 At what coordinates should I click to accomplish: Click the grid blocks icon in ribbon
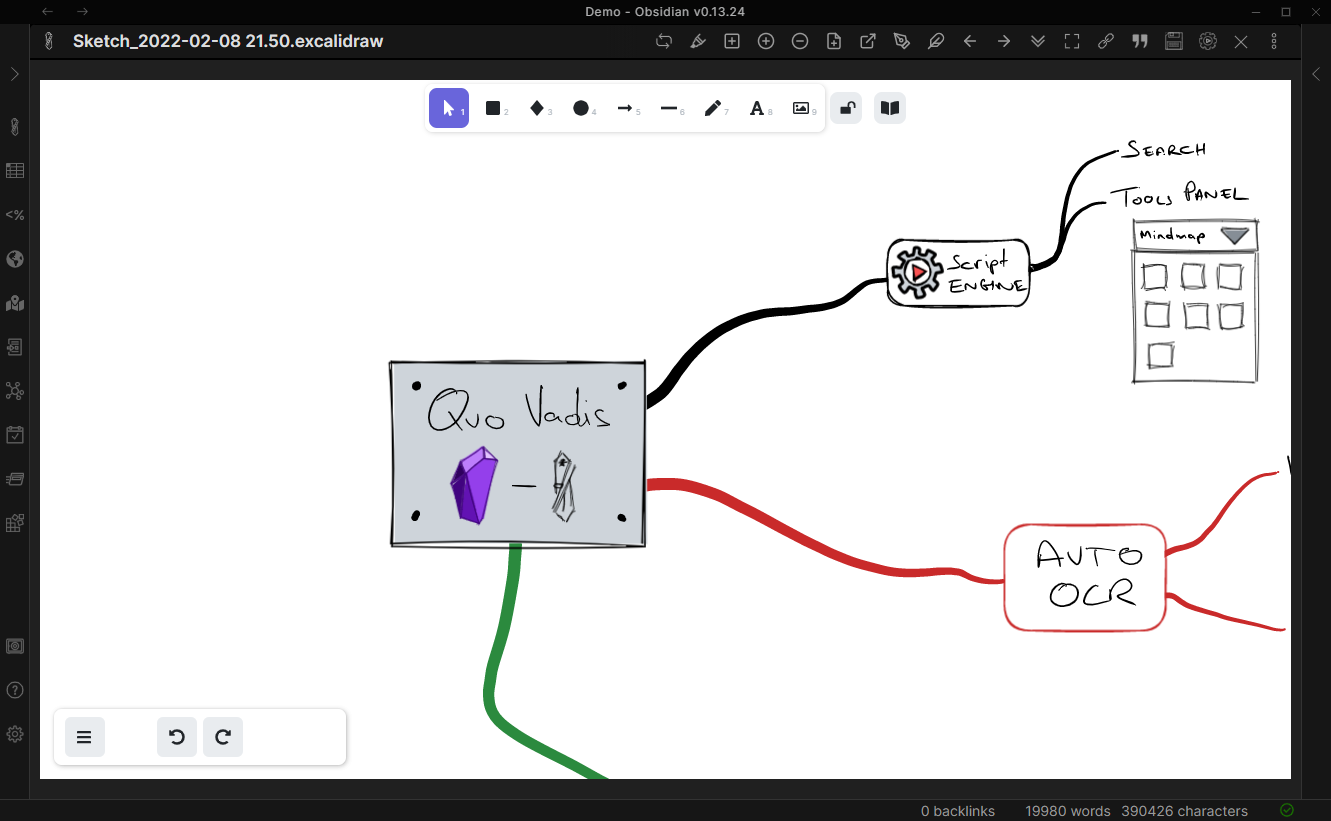point(15,523)
